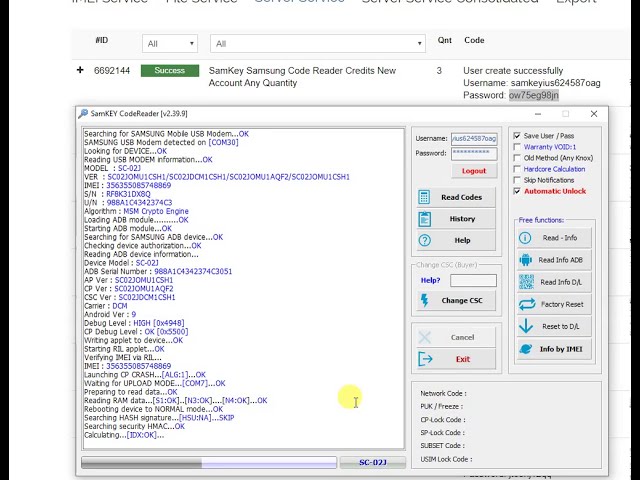Click the clipboard icon on History
This screenshot has height=480, width=640.
click(424, 219)
